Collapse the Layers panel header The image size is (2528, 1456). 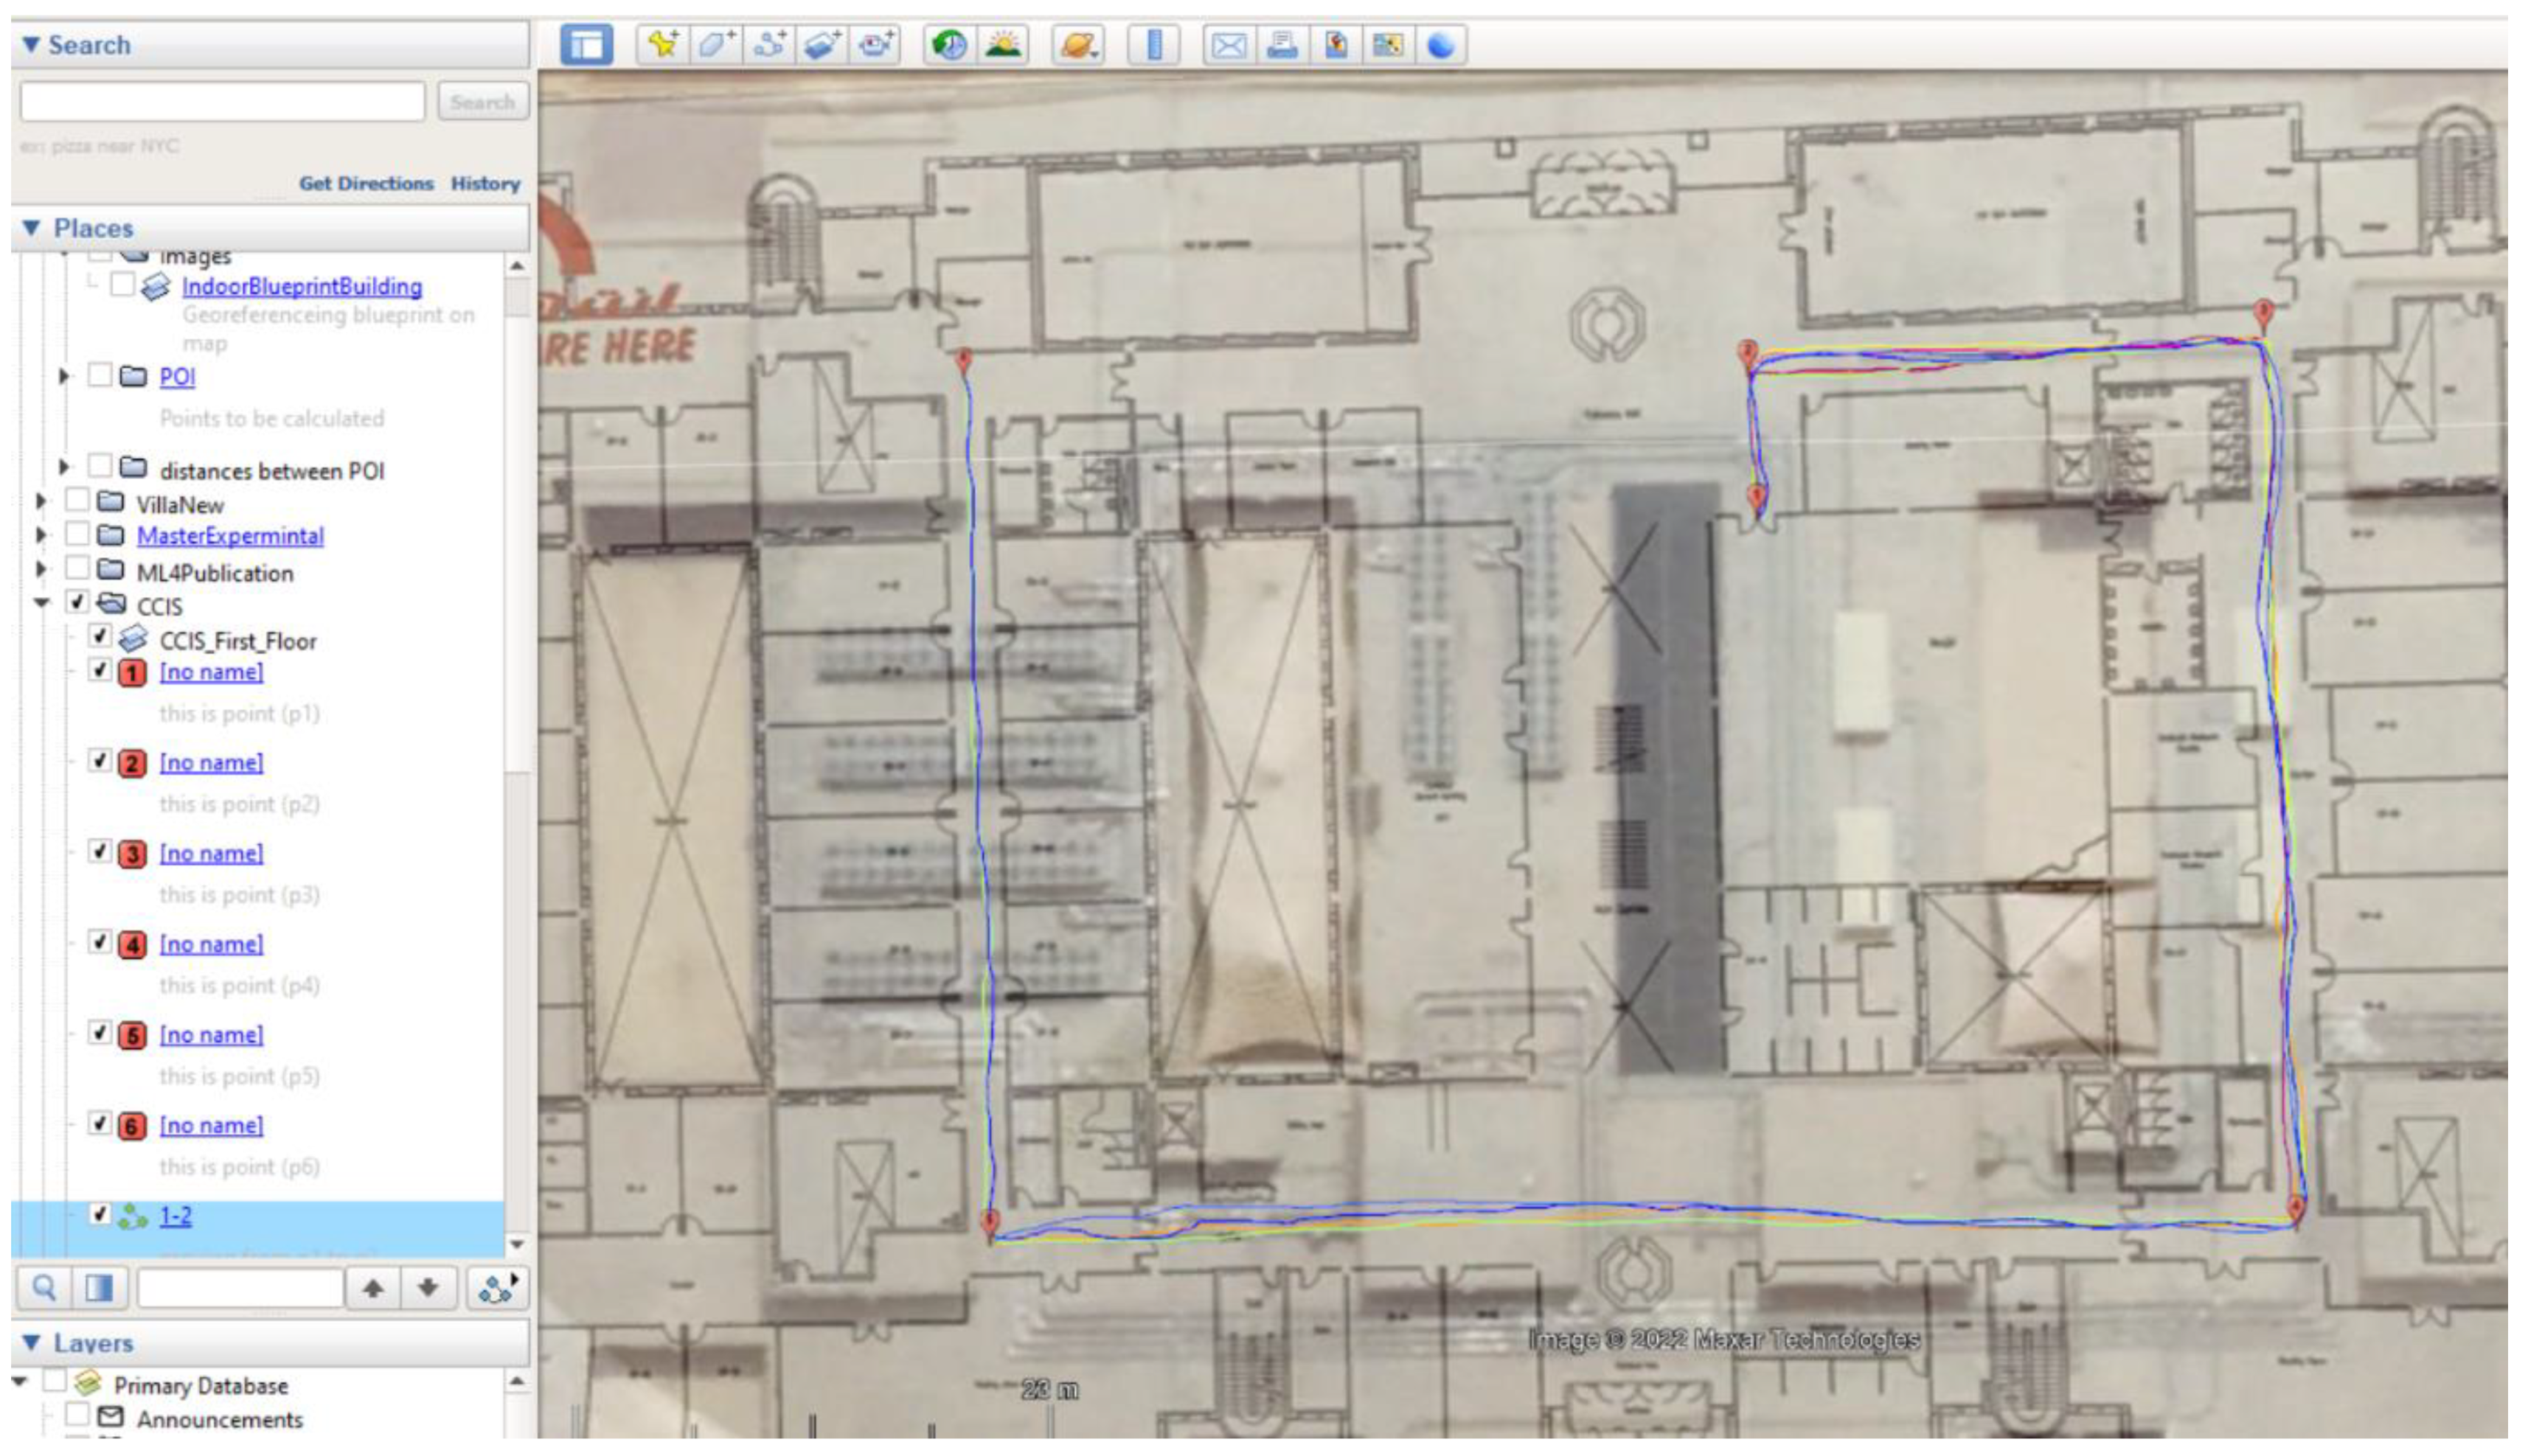(31, 1342)
